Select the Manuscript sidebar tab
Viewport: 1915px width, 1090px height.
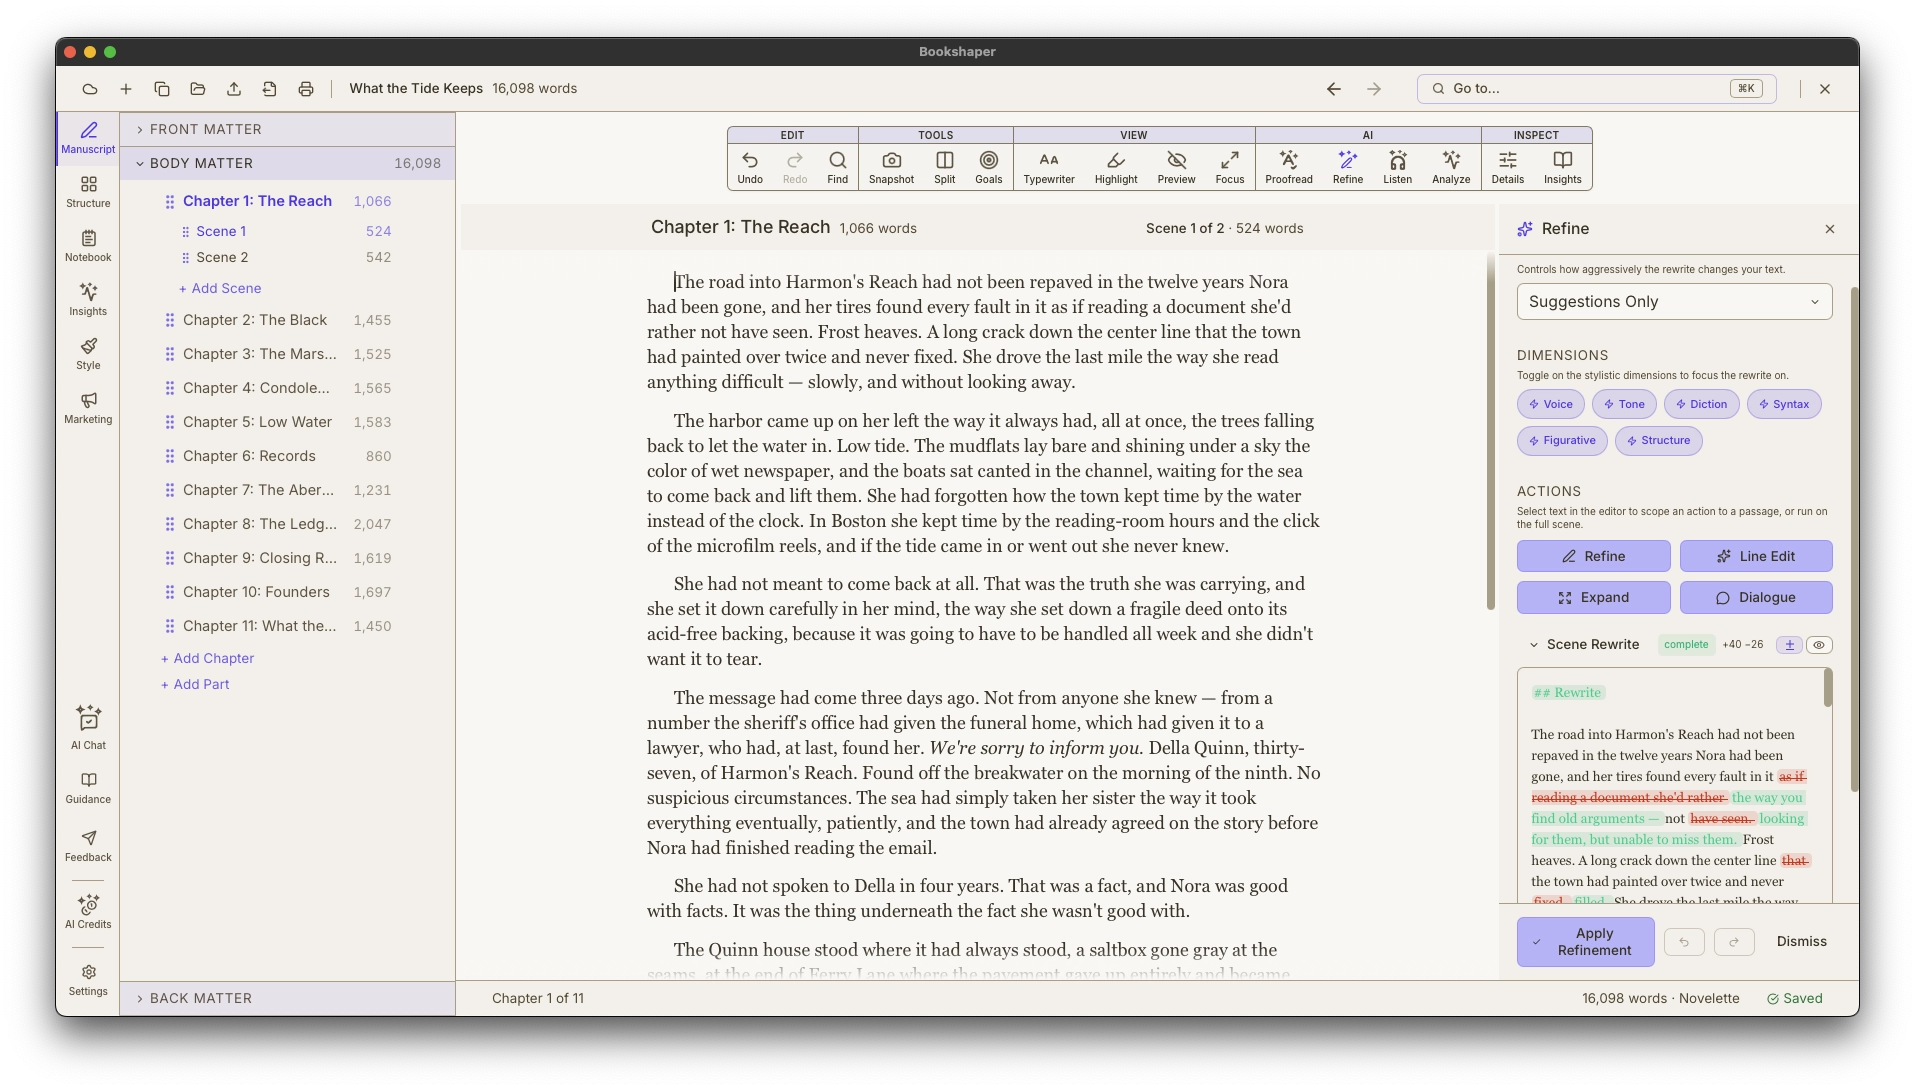(x=88, y=138)
